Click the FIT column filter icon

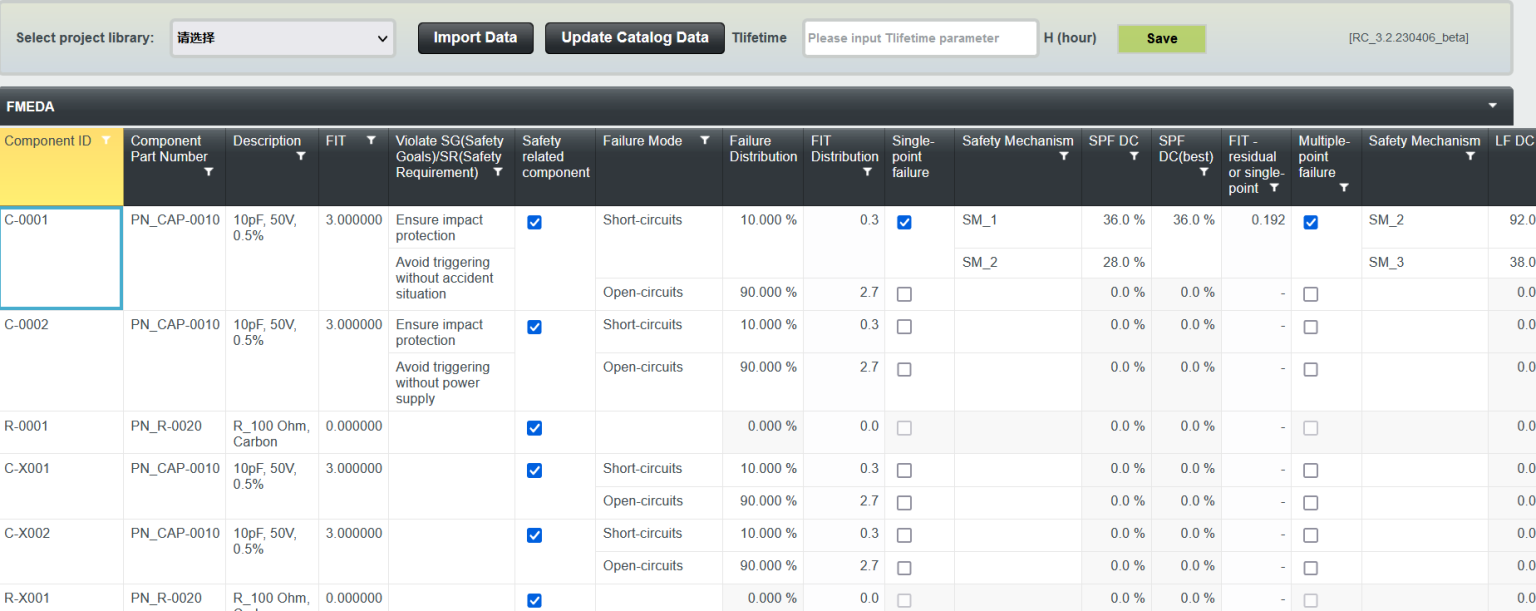coord(371,141)
